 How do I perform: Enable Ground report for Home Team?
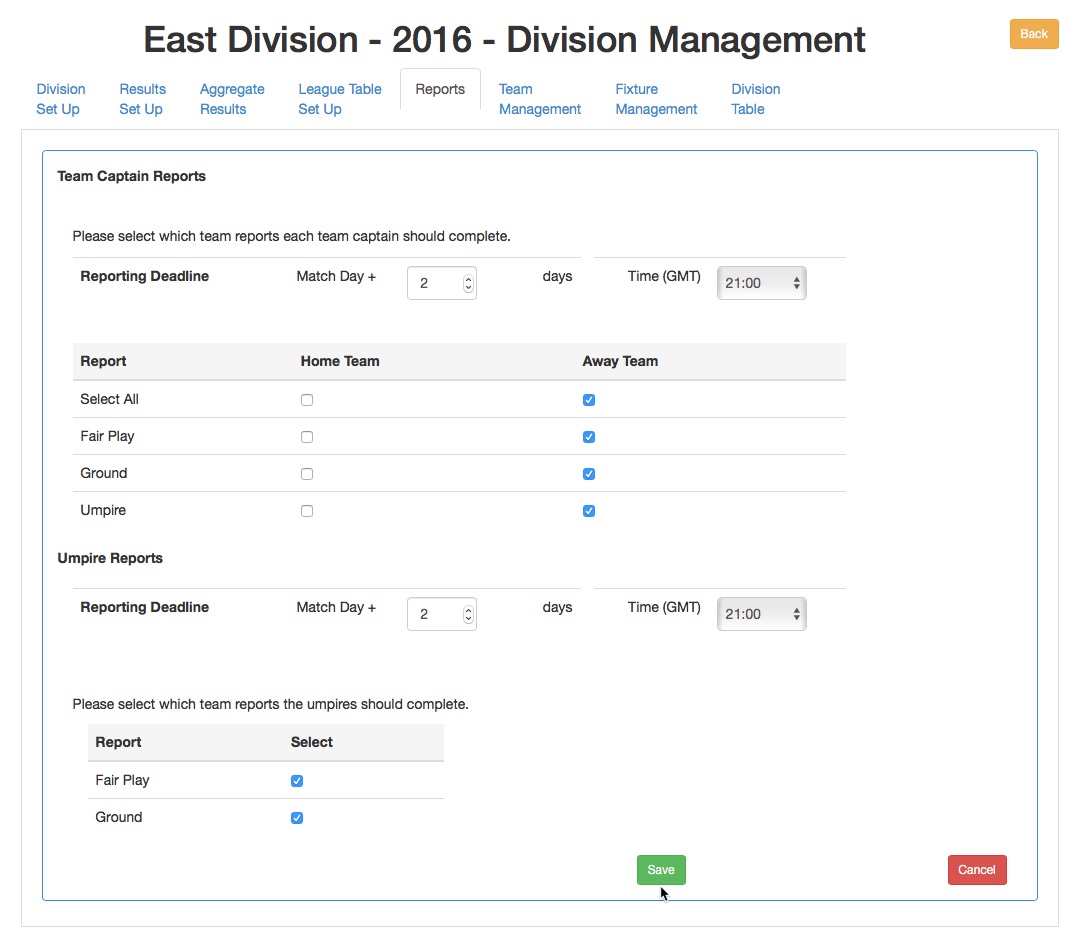coord(307,474)
